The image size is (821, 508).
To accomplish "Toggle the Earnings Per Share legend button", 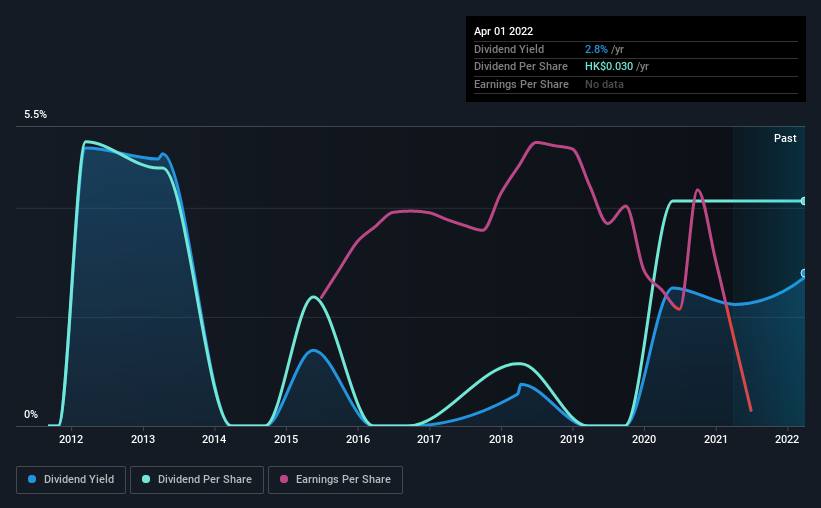I will pyautogui.click(x=335, y=480).
